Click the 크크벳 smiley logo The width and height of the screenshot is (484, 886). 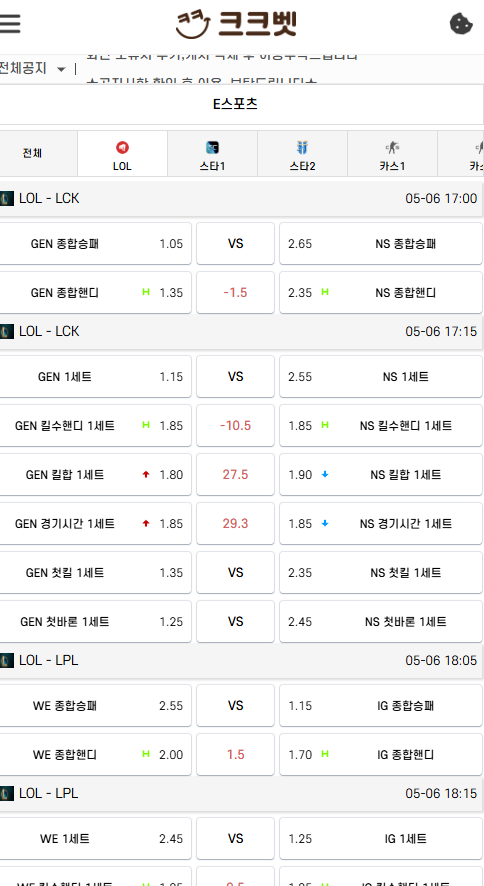(236, 24)
